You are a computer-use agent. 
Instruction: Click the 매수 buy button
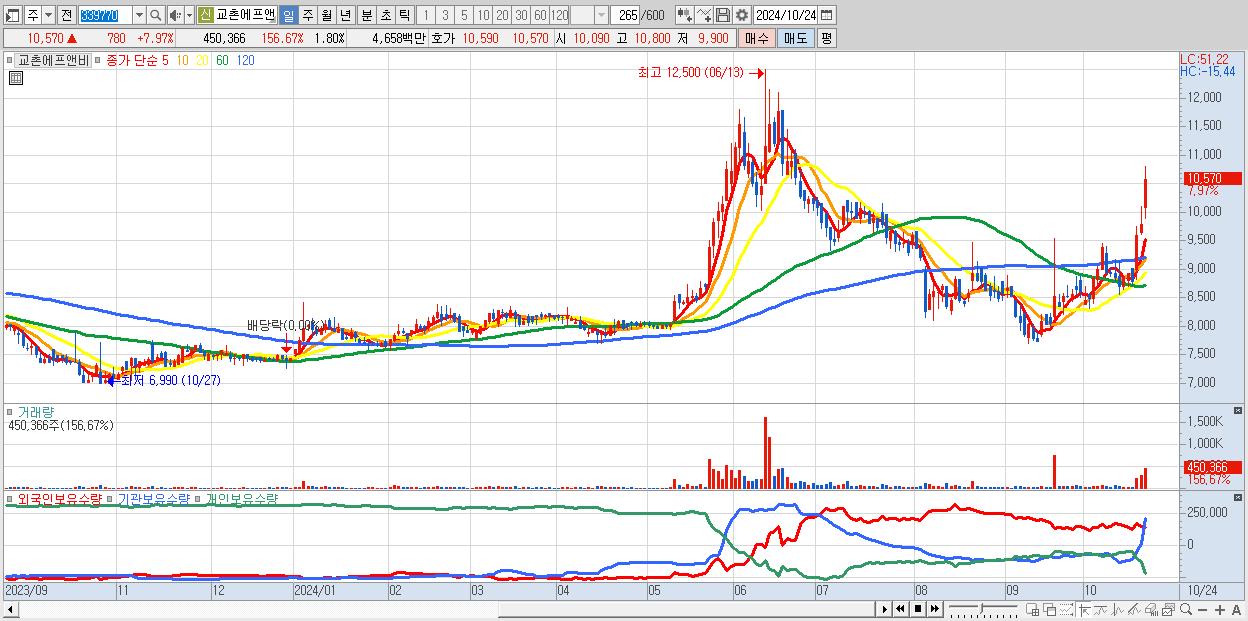tap(757, 38)
